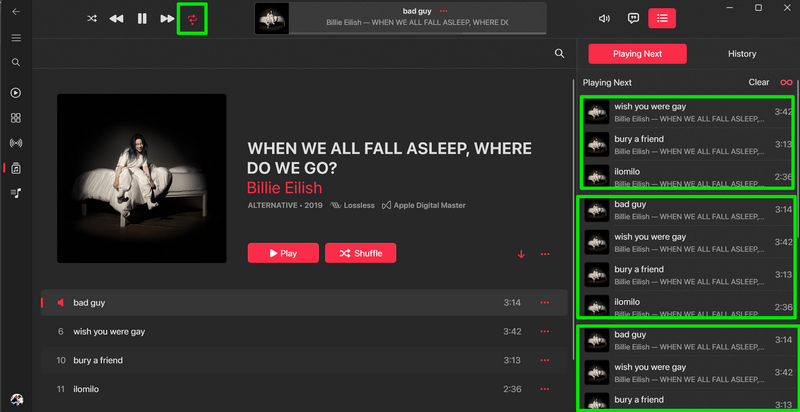
Task: Click the red Shuffle album button
Action: (360, 253)
